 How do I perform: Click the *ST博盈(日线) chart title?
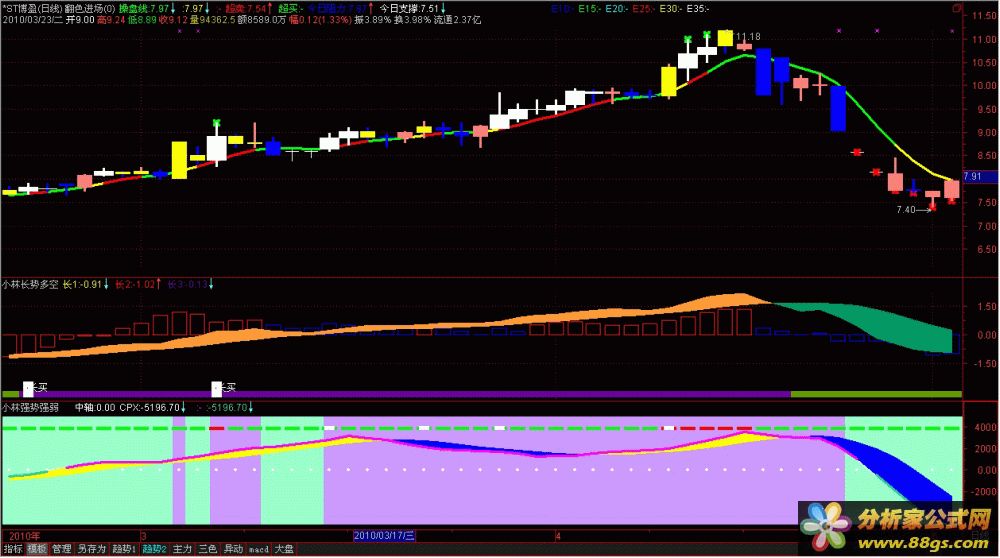click(32, 9)
